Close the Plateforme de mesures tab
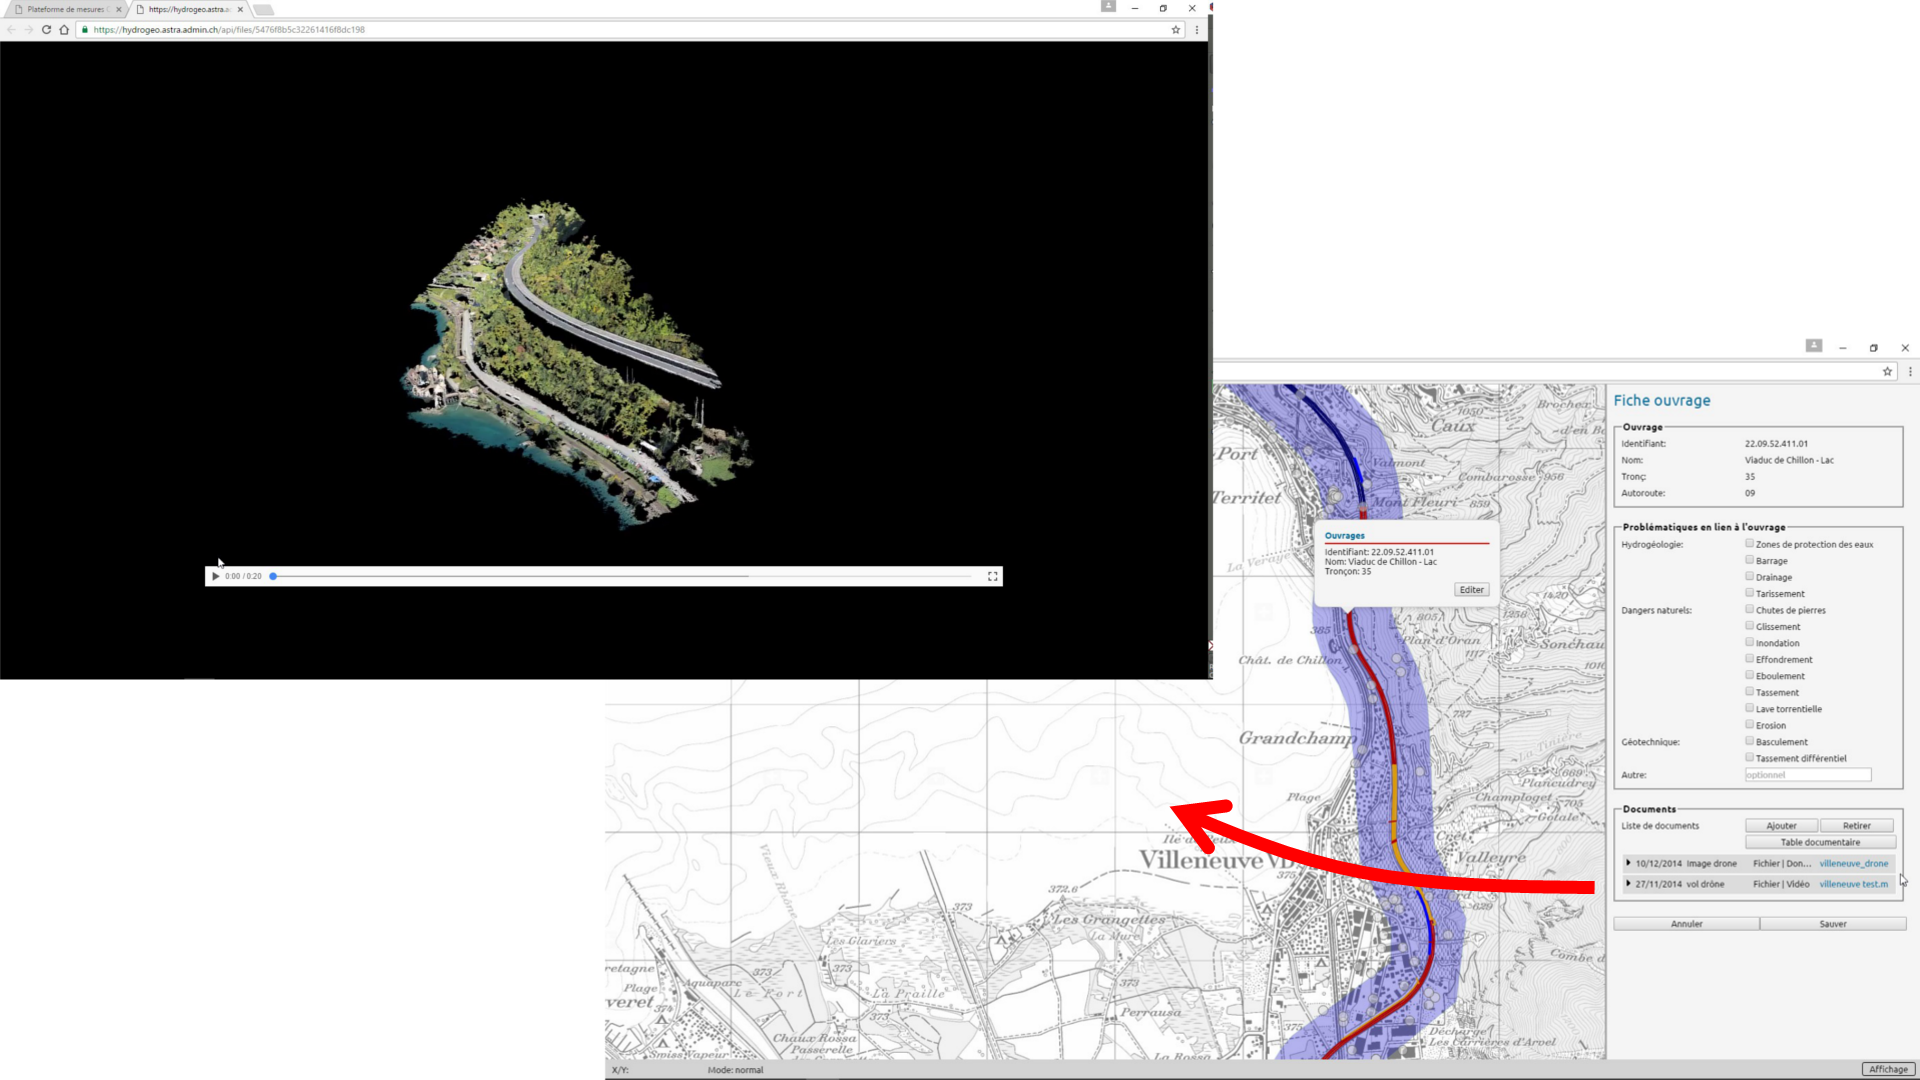The width and height of the screenshot is (1920, 1080). pos(118,9)
